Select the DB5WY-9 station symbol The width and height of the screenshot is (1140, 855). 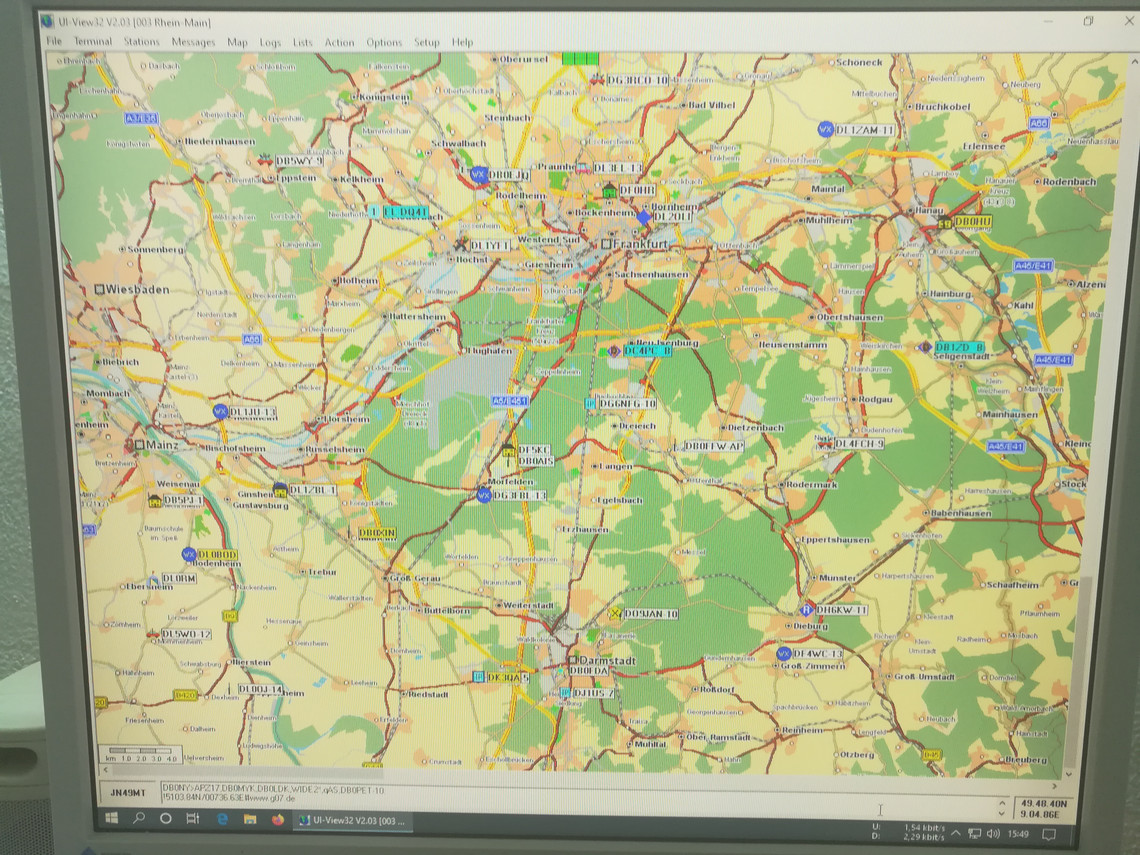pos(265,160)
